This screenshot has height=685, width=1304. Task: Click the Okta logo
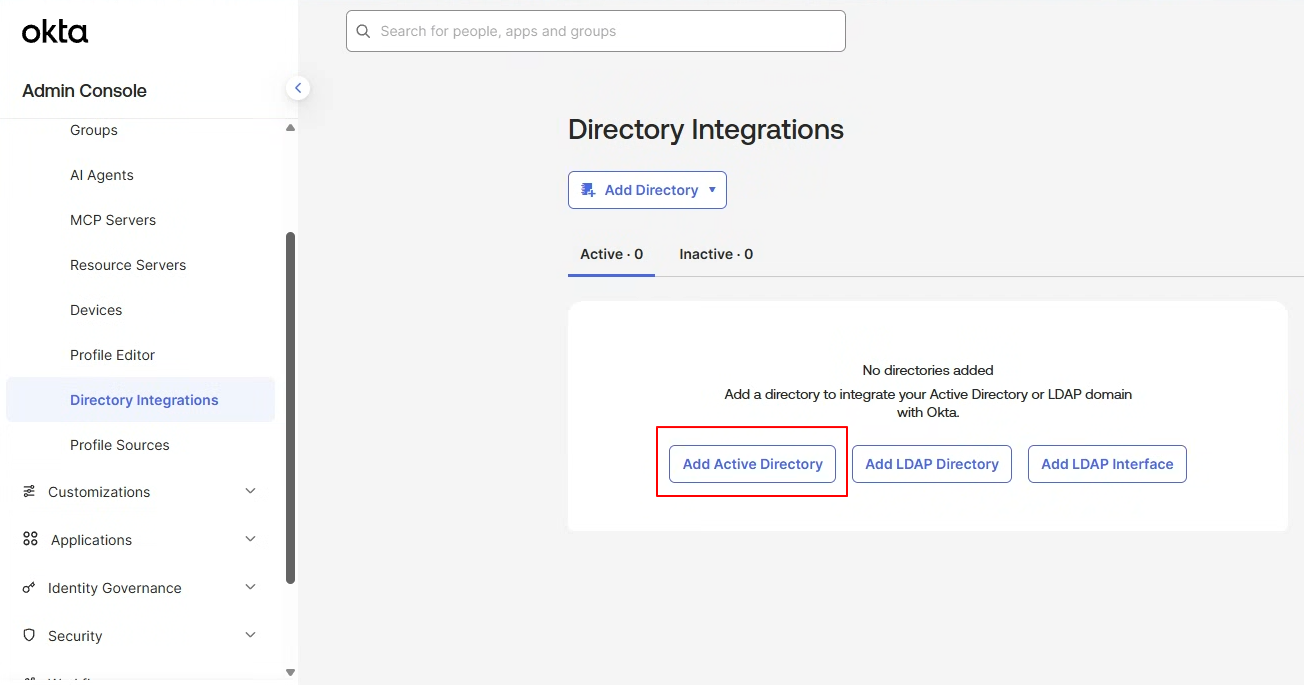(x=55, y=32)
